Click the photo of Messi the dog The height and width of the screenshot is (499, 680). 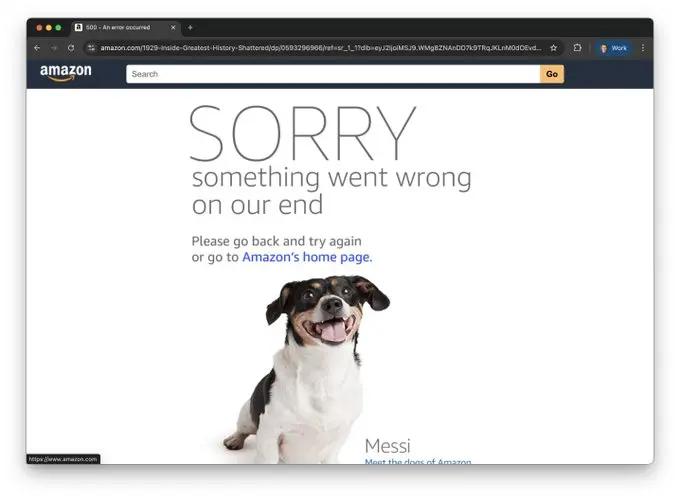tap(306, 369)
